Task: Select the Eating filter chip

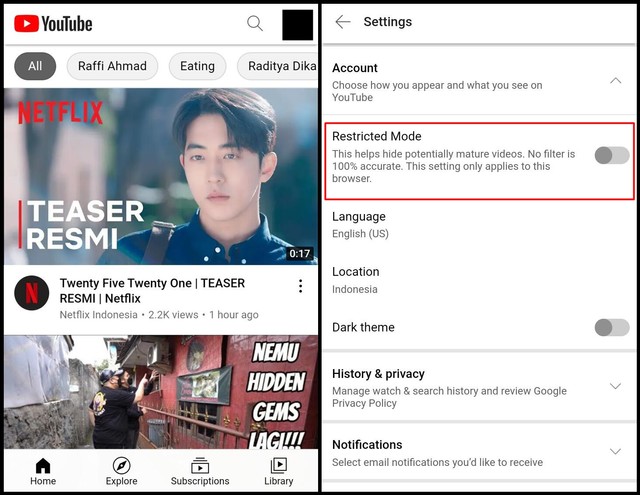Action: coord(198,66)
